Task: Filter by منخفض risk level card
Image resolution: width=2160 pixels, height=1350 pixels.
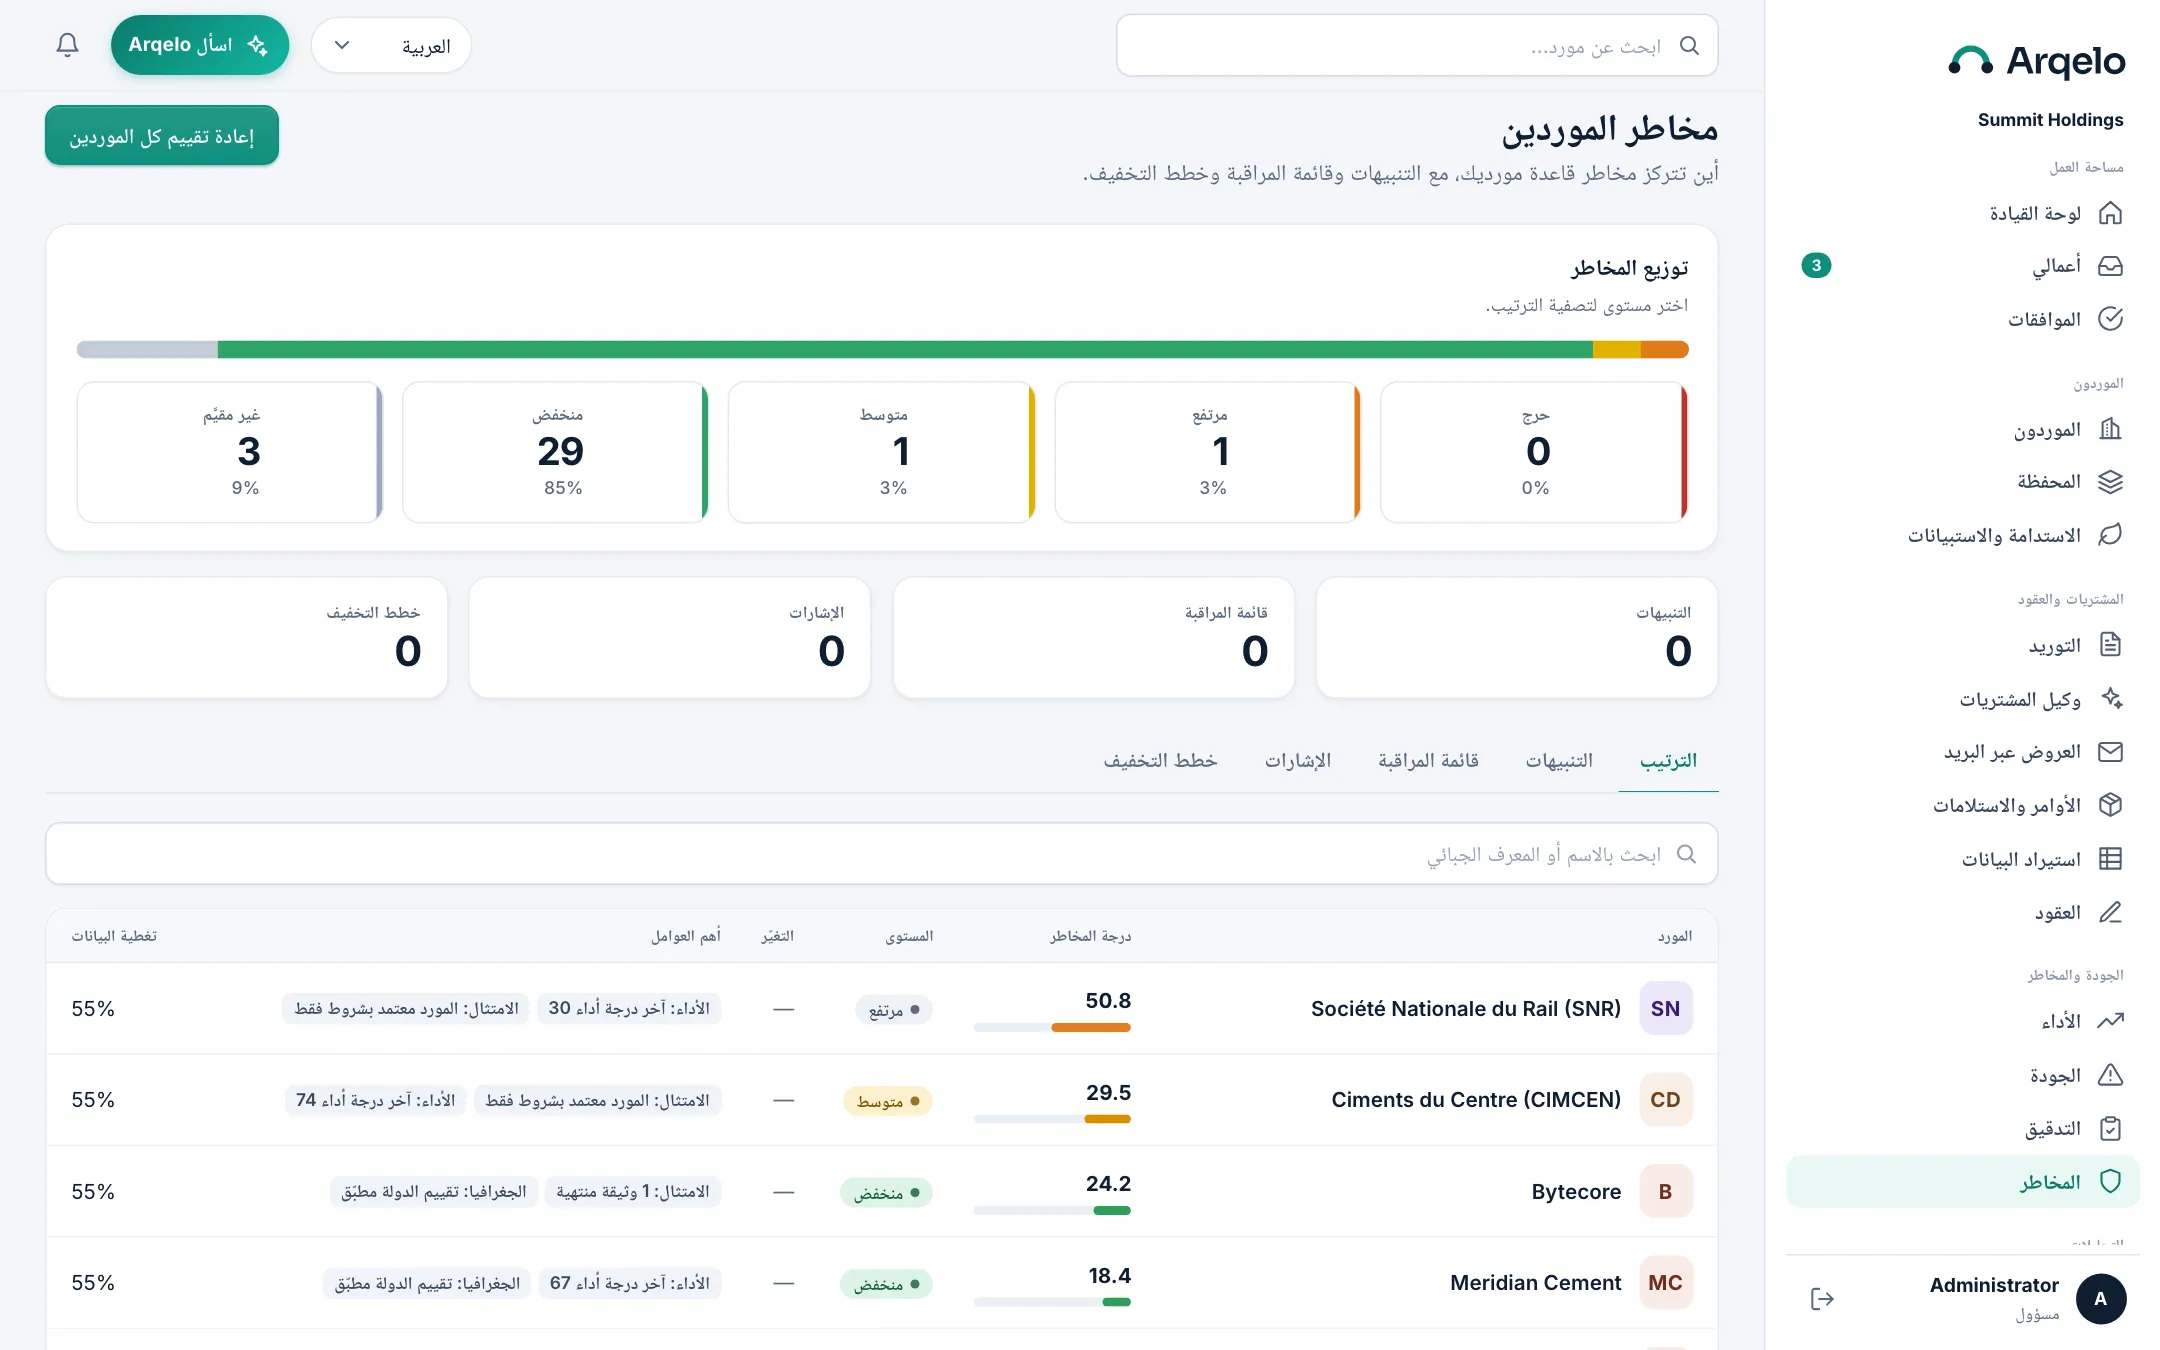Action: pyautogui.click(x=555, y=452)
